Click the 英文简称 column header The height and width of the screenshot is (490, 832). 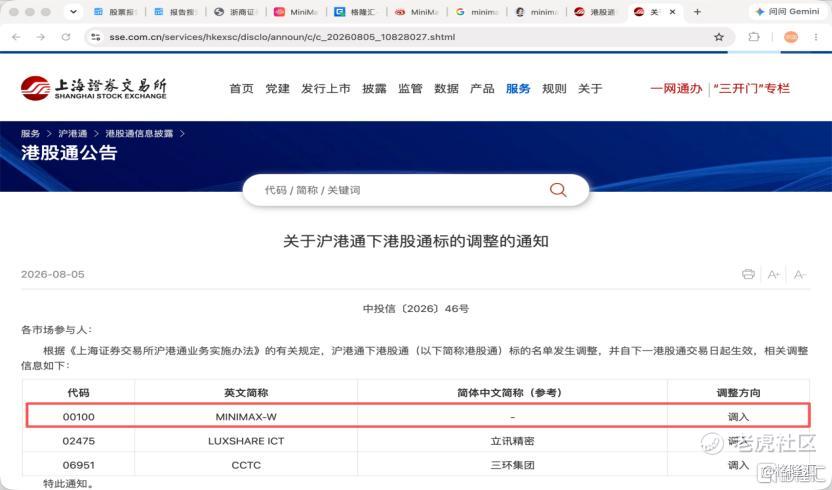(246, 393)
